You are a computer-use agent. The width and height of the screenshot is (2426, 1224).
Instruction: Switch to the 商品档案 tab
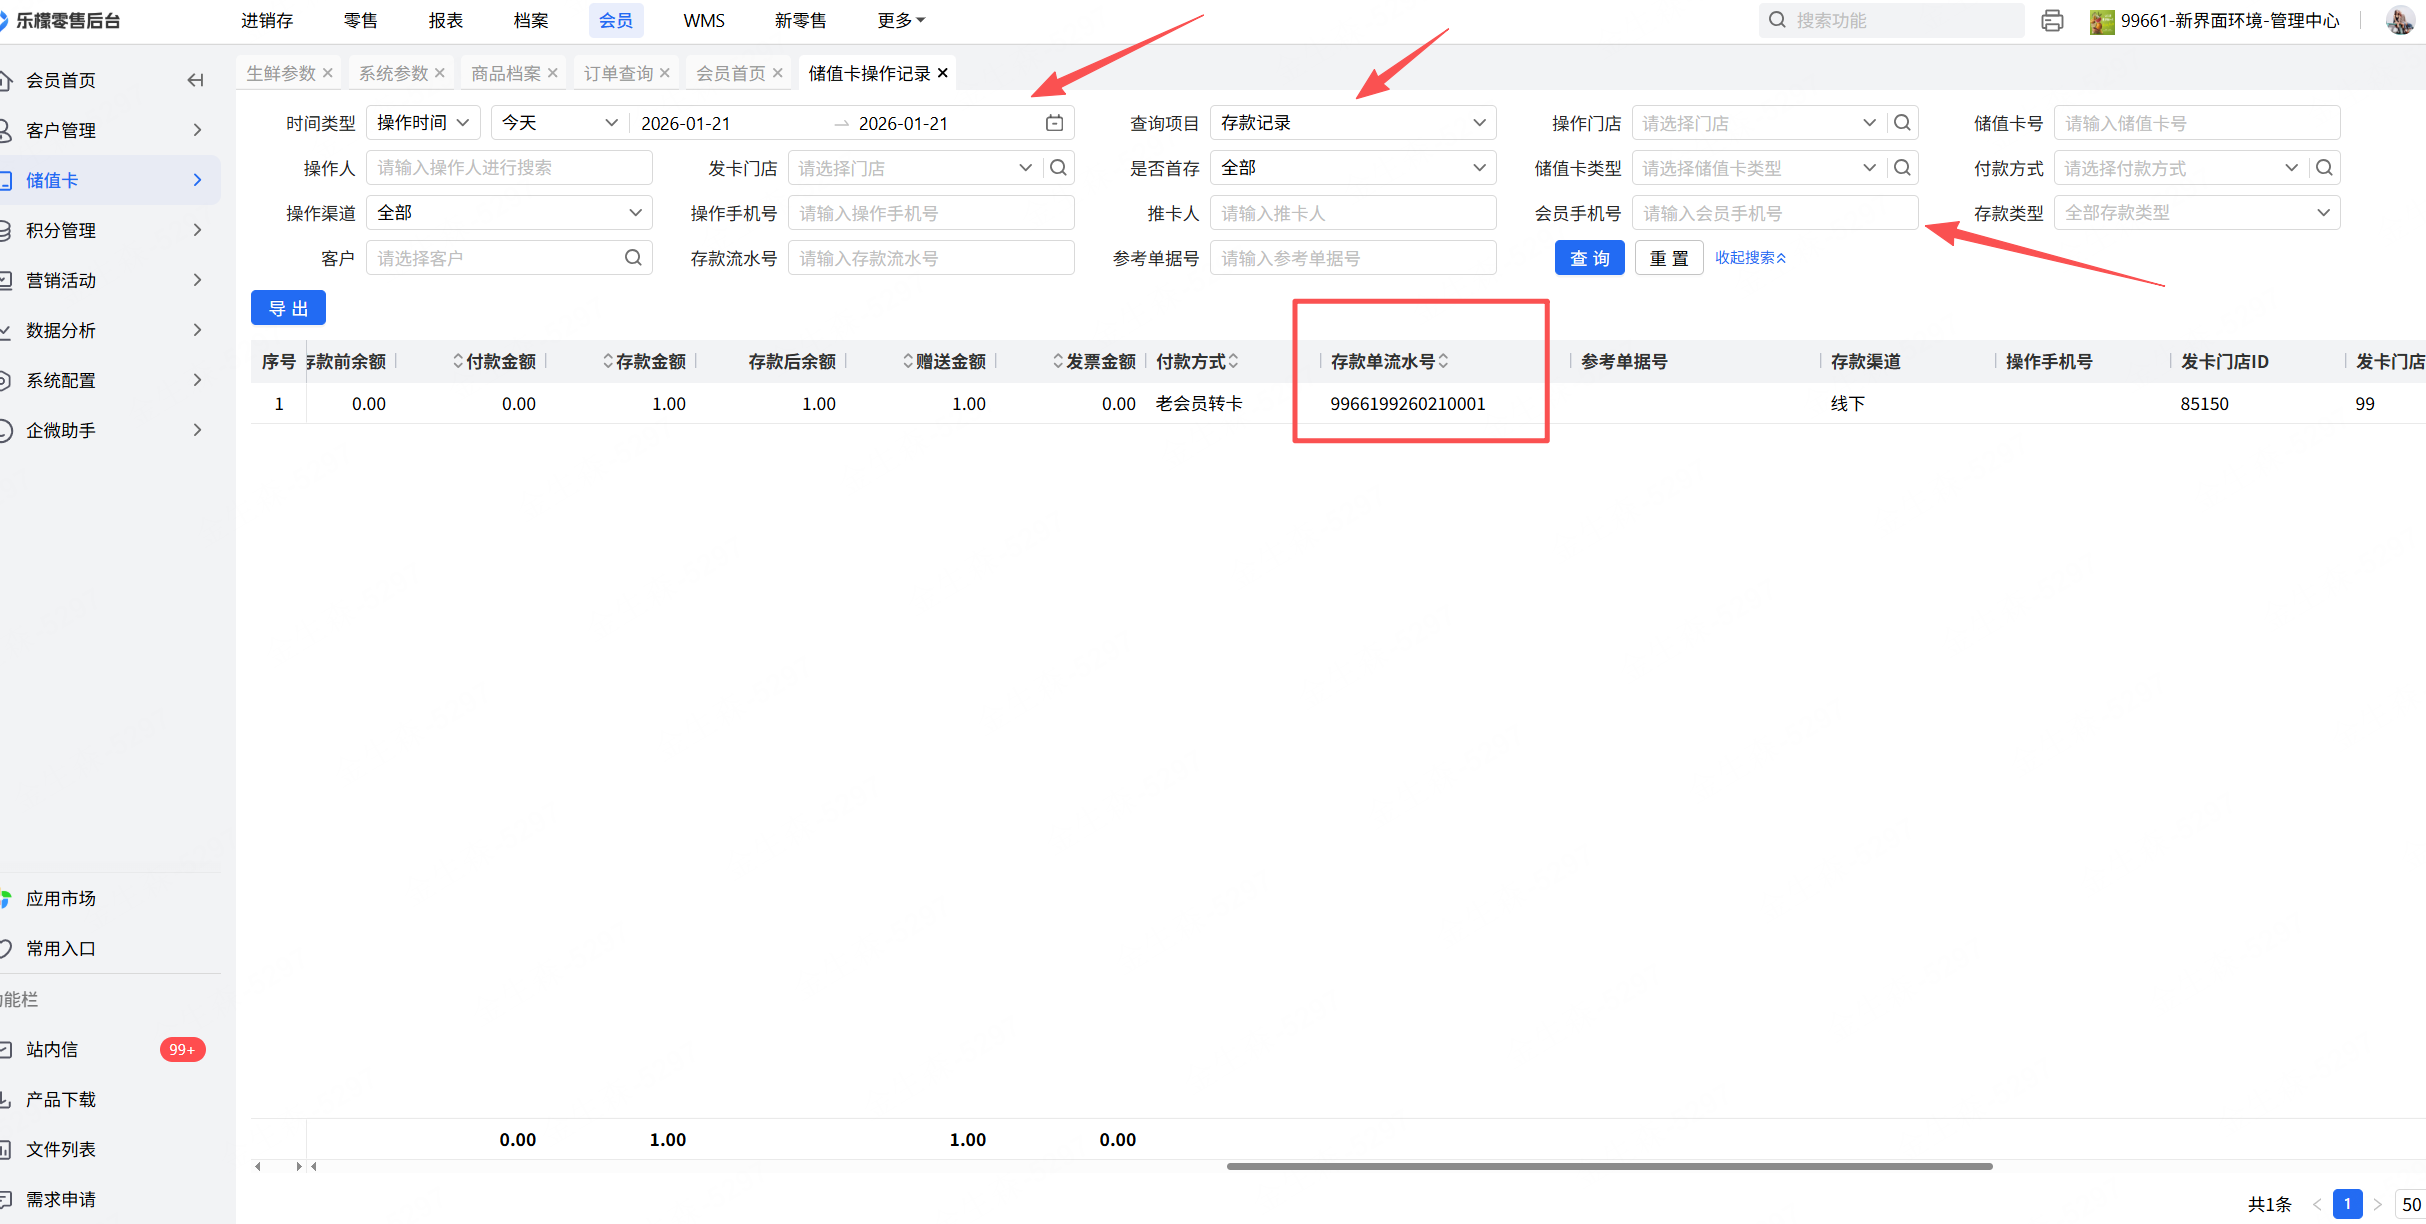(x=506, y=73)
